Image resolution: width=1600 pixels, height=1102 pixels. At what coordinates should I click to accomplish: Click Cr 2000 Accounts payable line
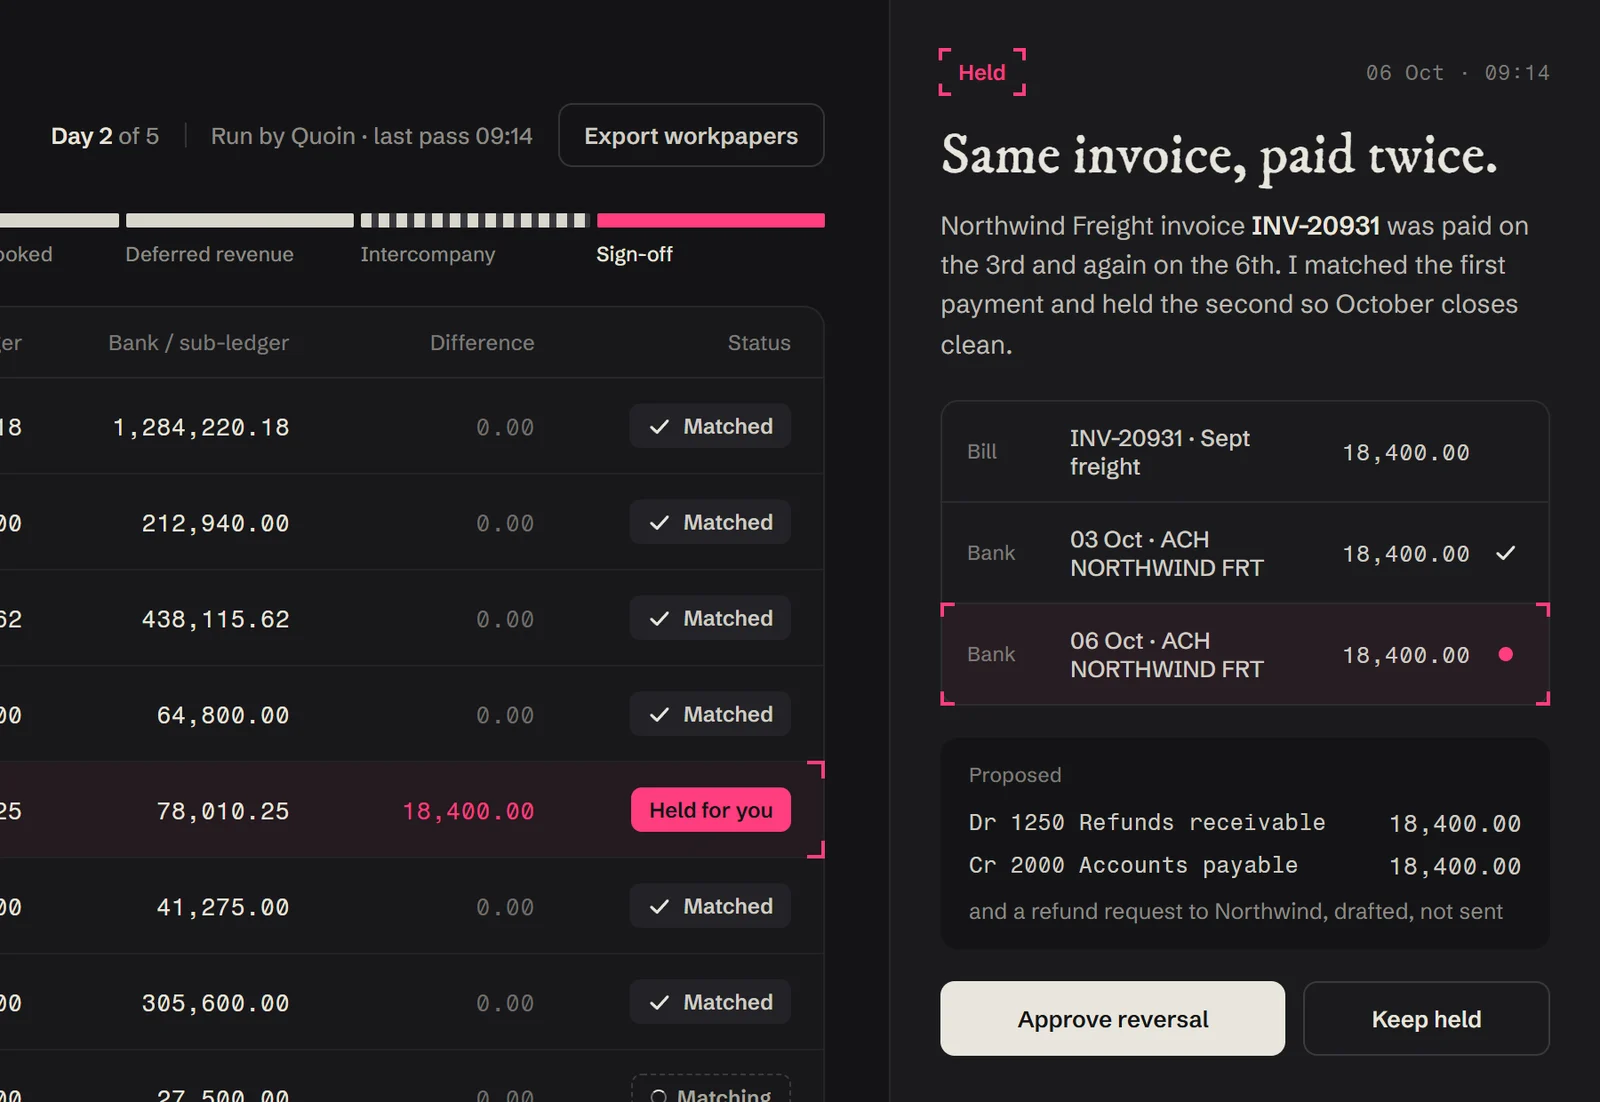tap(1245, 866)
